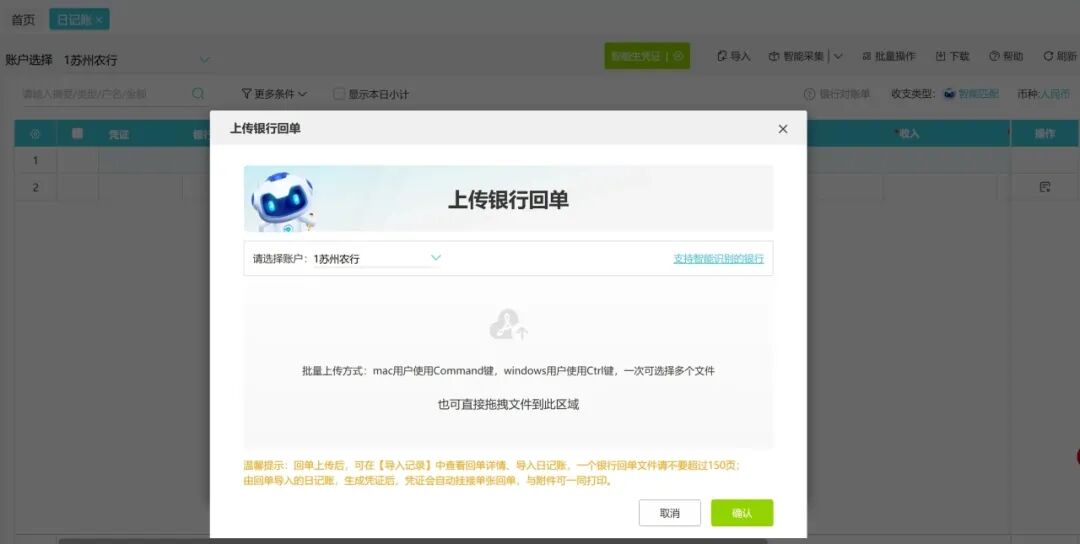This screenshot has height=544, width=1080.
Task: Click the gear icon on the 智能生凭证 button
Action: click(678, 56)
